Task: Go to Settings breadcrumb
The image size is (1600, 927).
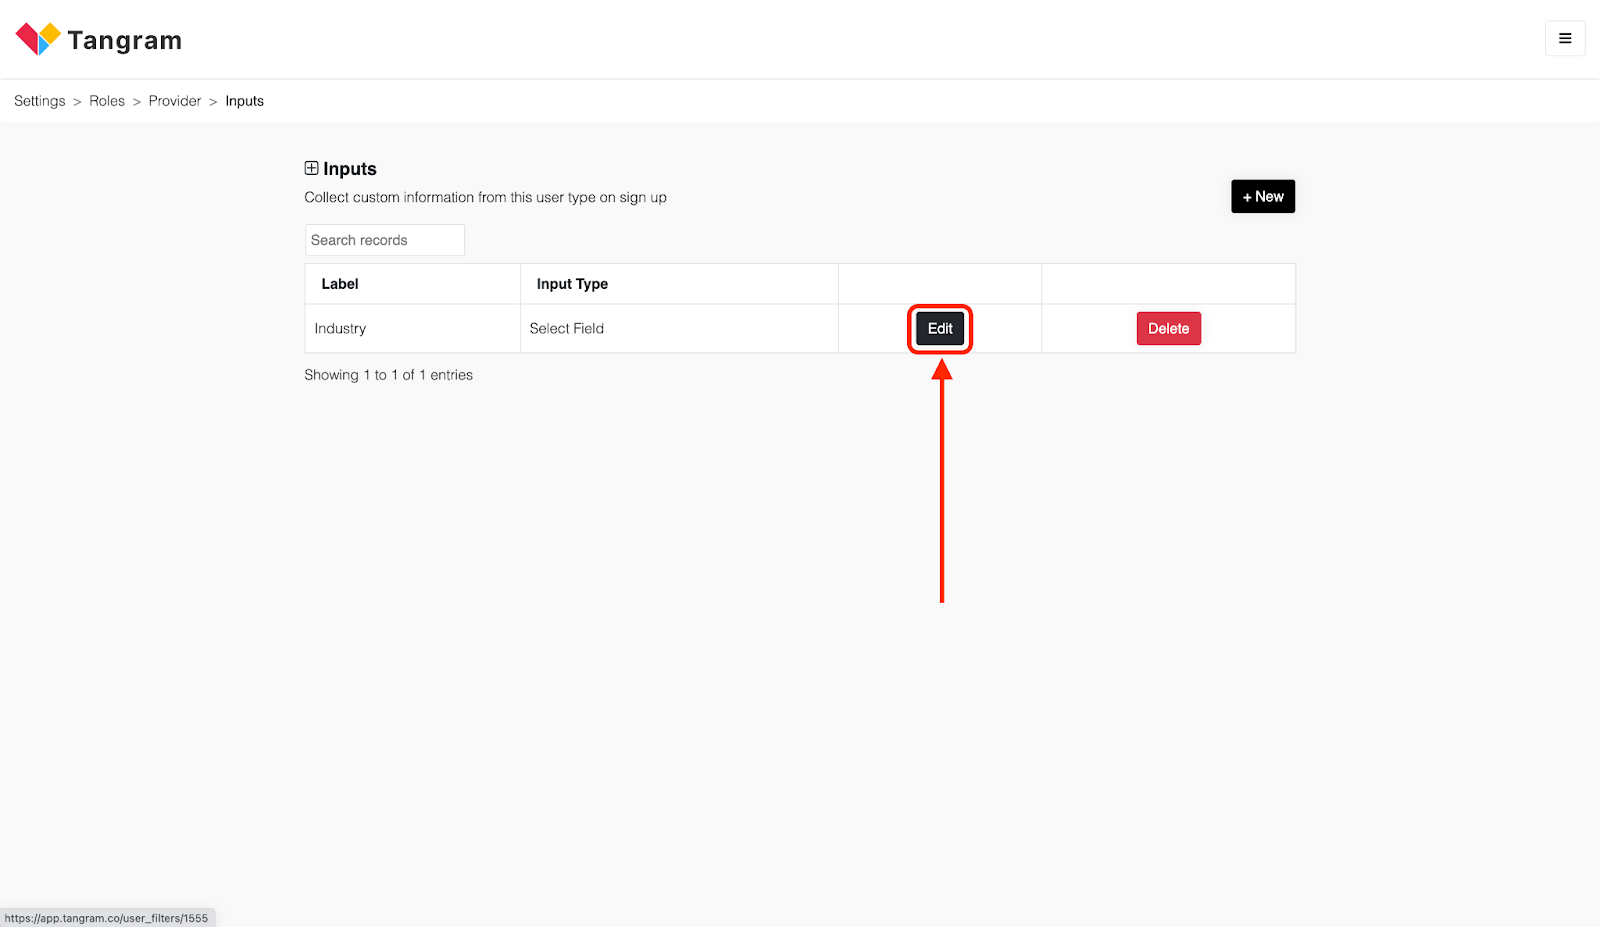Action: (40, 101)
